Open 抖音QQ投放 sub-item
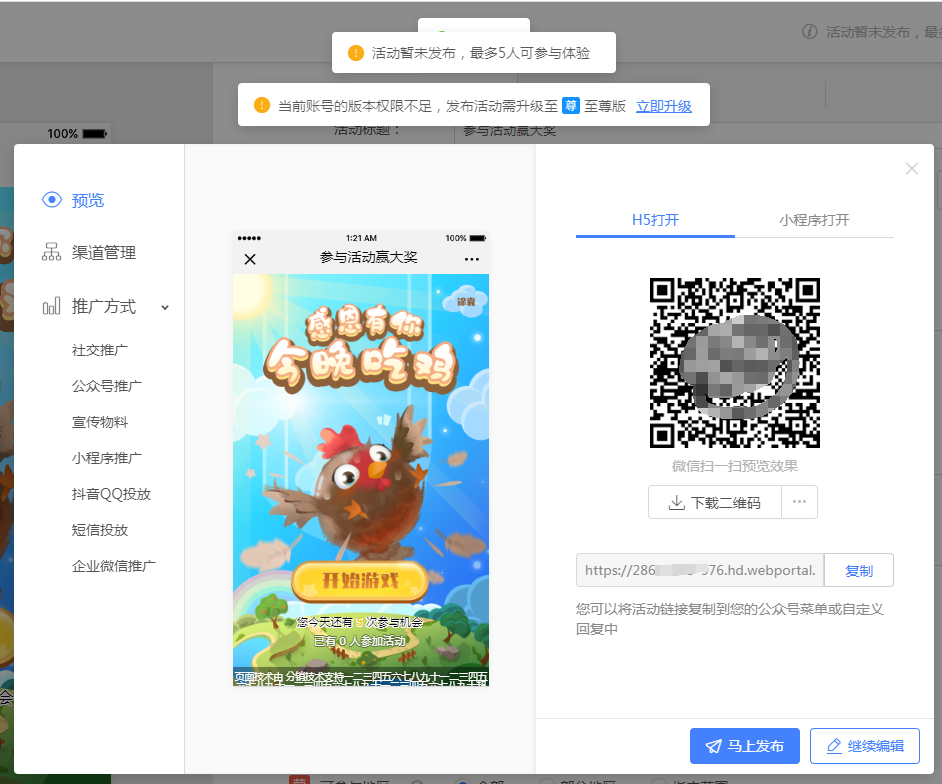Screen dimensions: 942x784 pyautogui.click(x=111, y=494)
